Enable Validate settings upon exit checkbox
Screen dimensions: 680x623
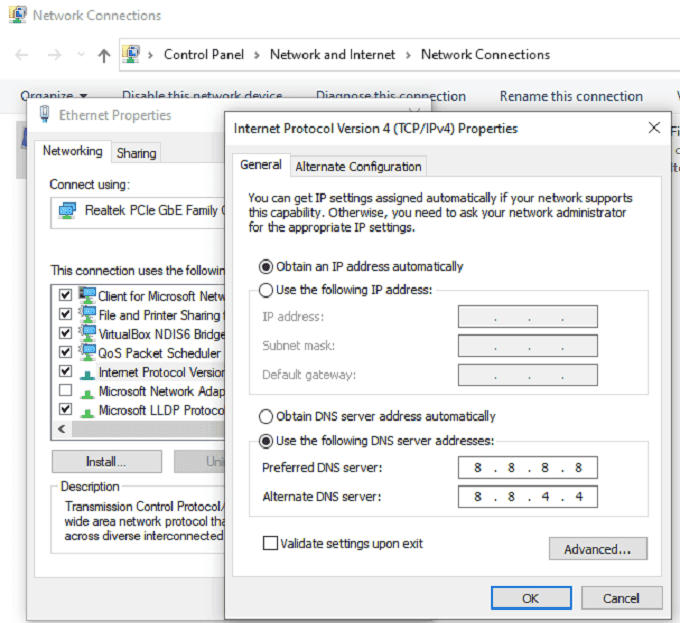click(270, 543)
